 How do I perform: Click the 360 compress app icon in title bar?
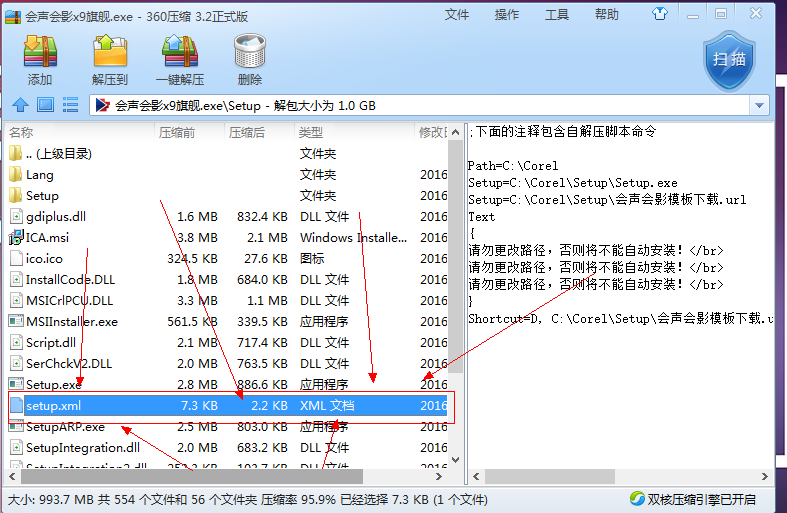coord(13,16)
